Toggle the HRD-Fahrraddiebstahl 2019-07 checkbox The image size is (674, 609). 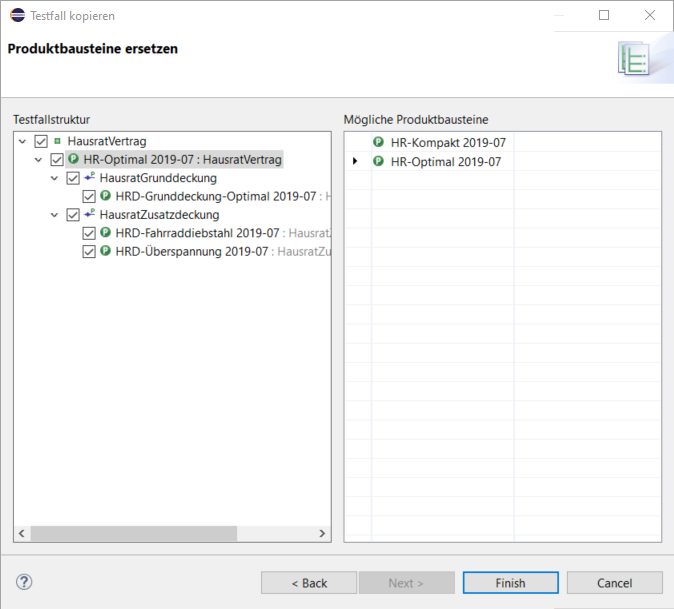pos(89,233)
